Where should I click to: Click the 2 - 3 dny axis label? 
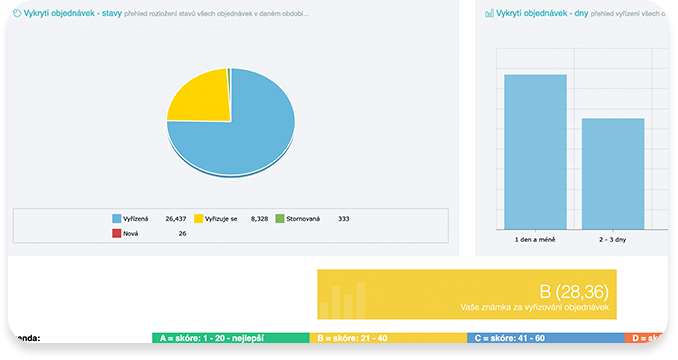coord(612,239)
